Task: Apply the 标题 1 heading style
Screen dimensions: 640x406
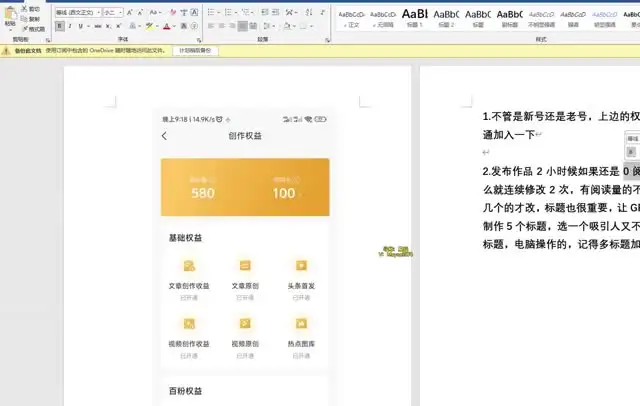Action: [415, 17]
